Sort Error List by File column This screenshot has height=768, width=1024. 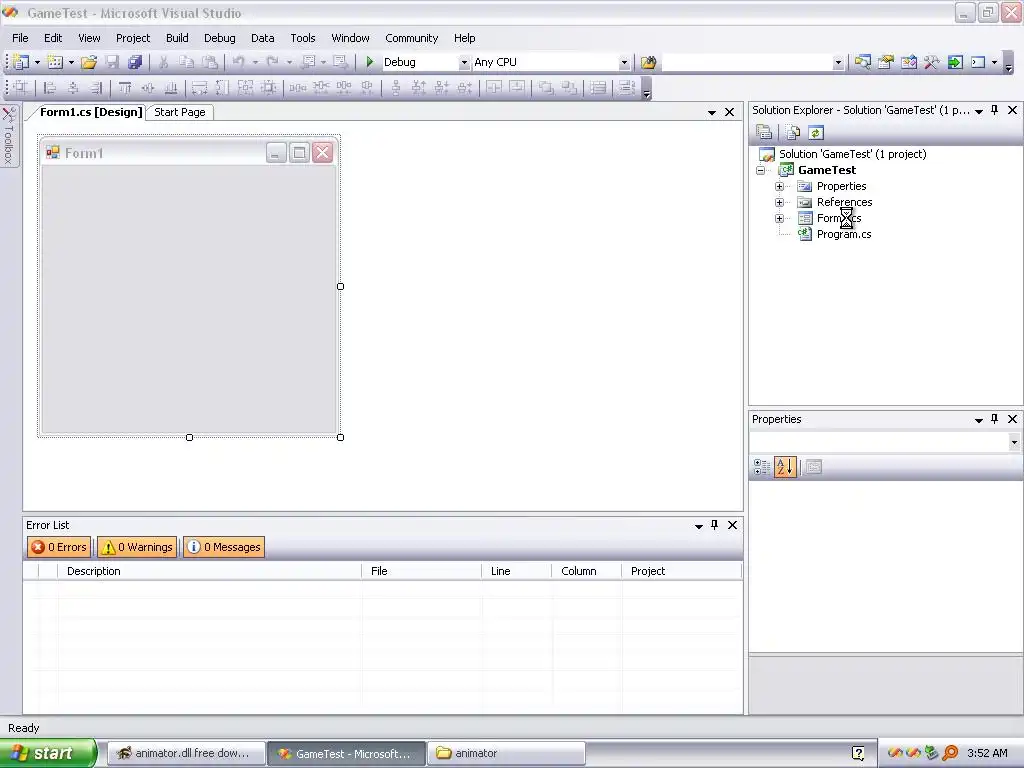[422, 571]
